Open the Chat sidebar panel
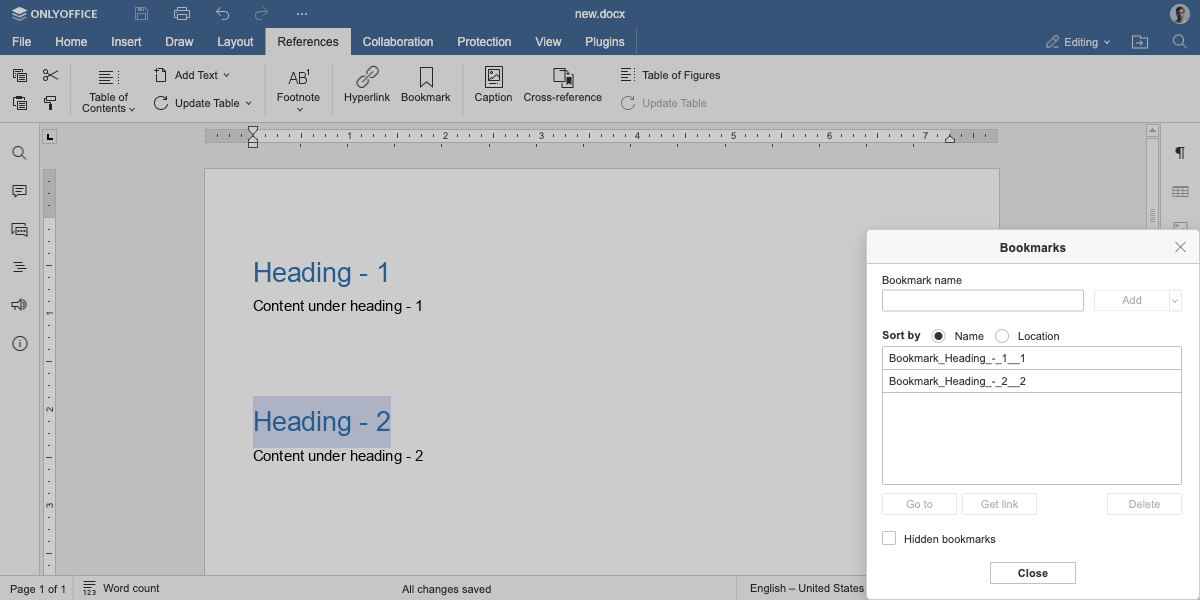The image size is (1200, 600). pos(19,229)
